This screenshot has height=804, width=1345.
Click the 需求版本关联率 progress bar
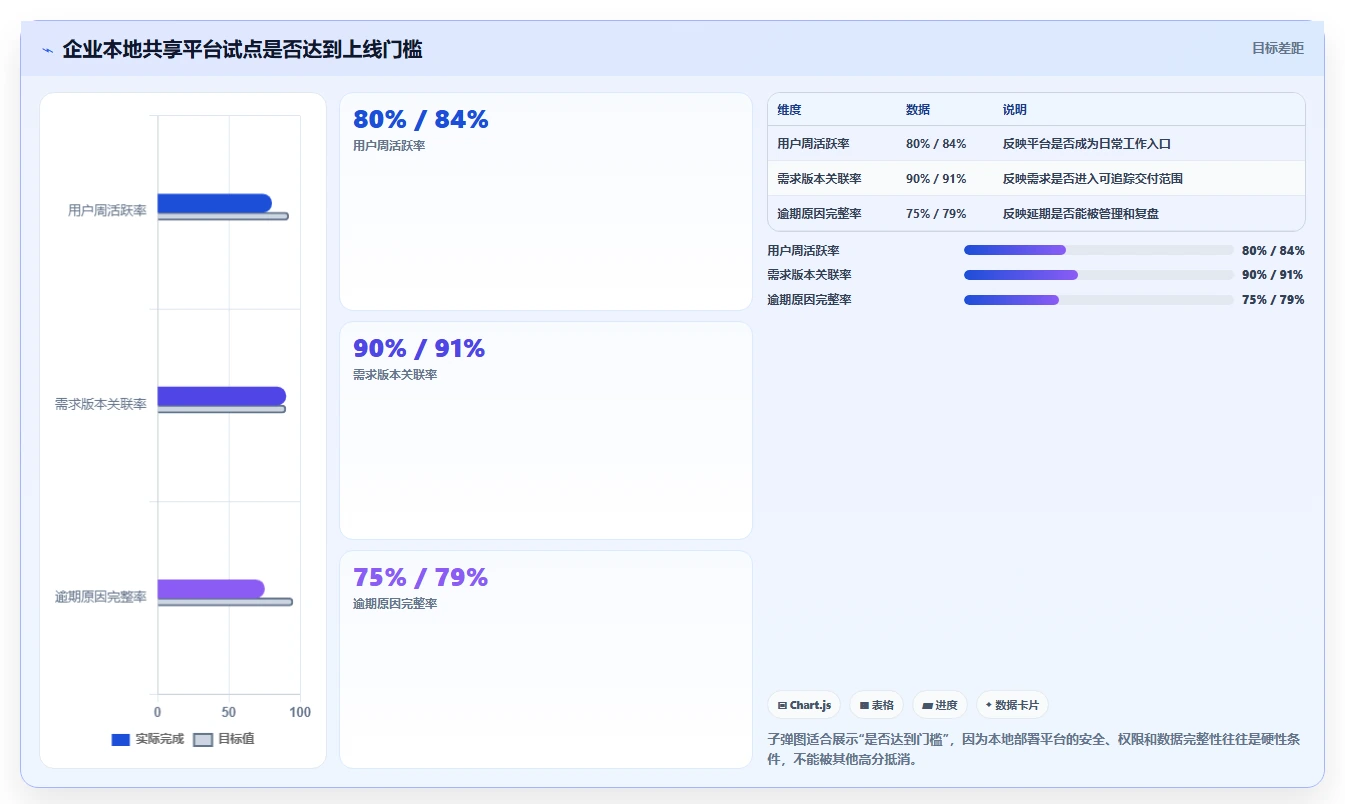[1098, 275]
